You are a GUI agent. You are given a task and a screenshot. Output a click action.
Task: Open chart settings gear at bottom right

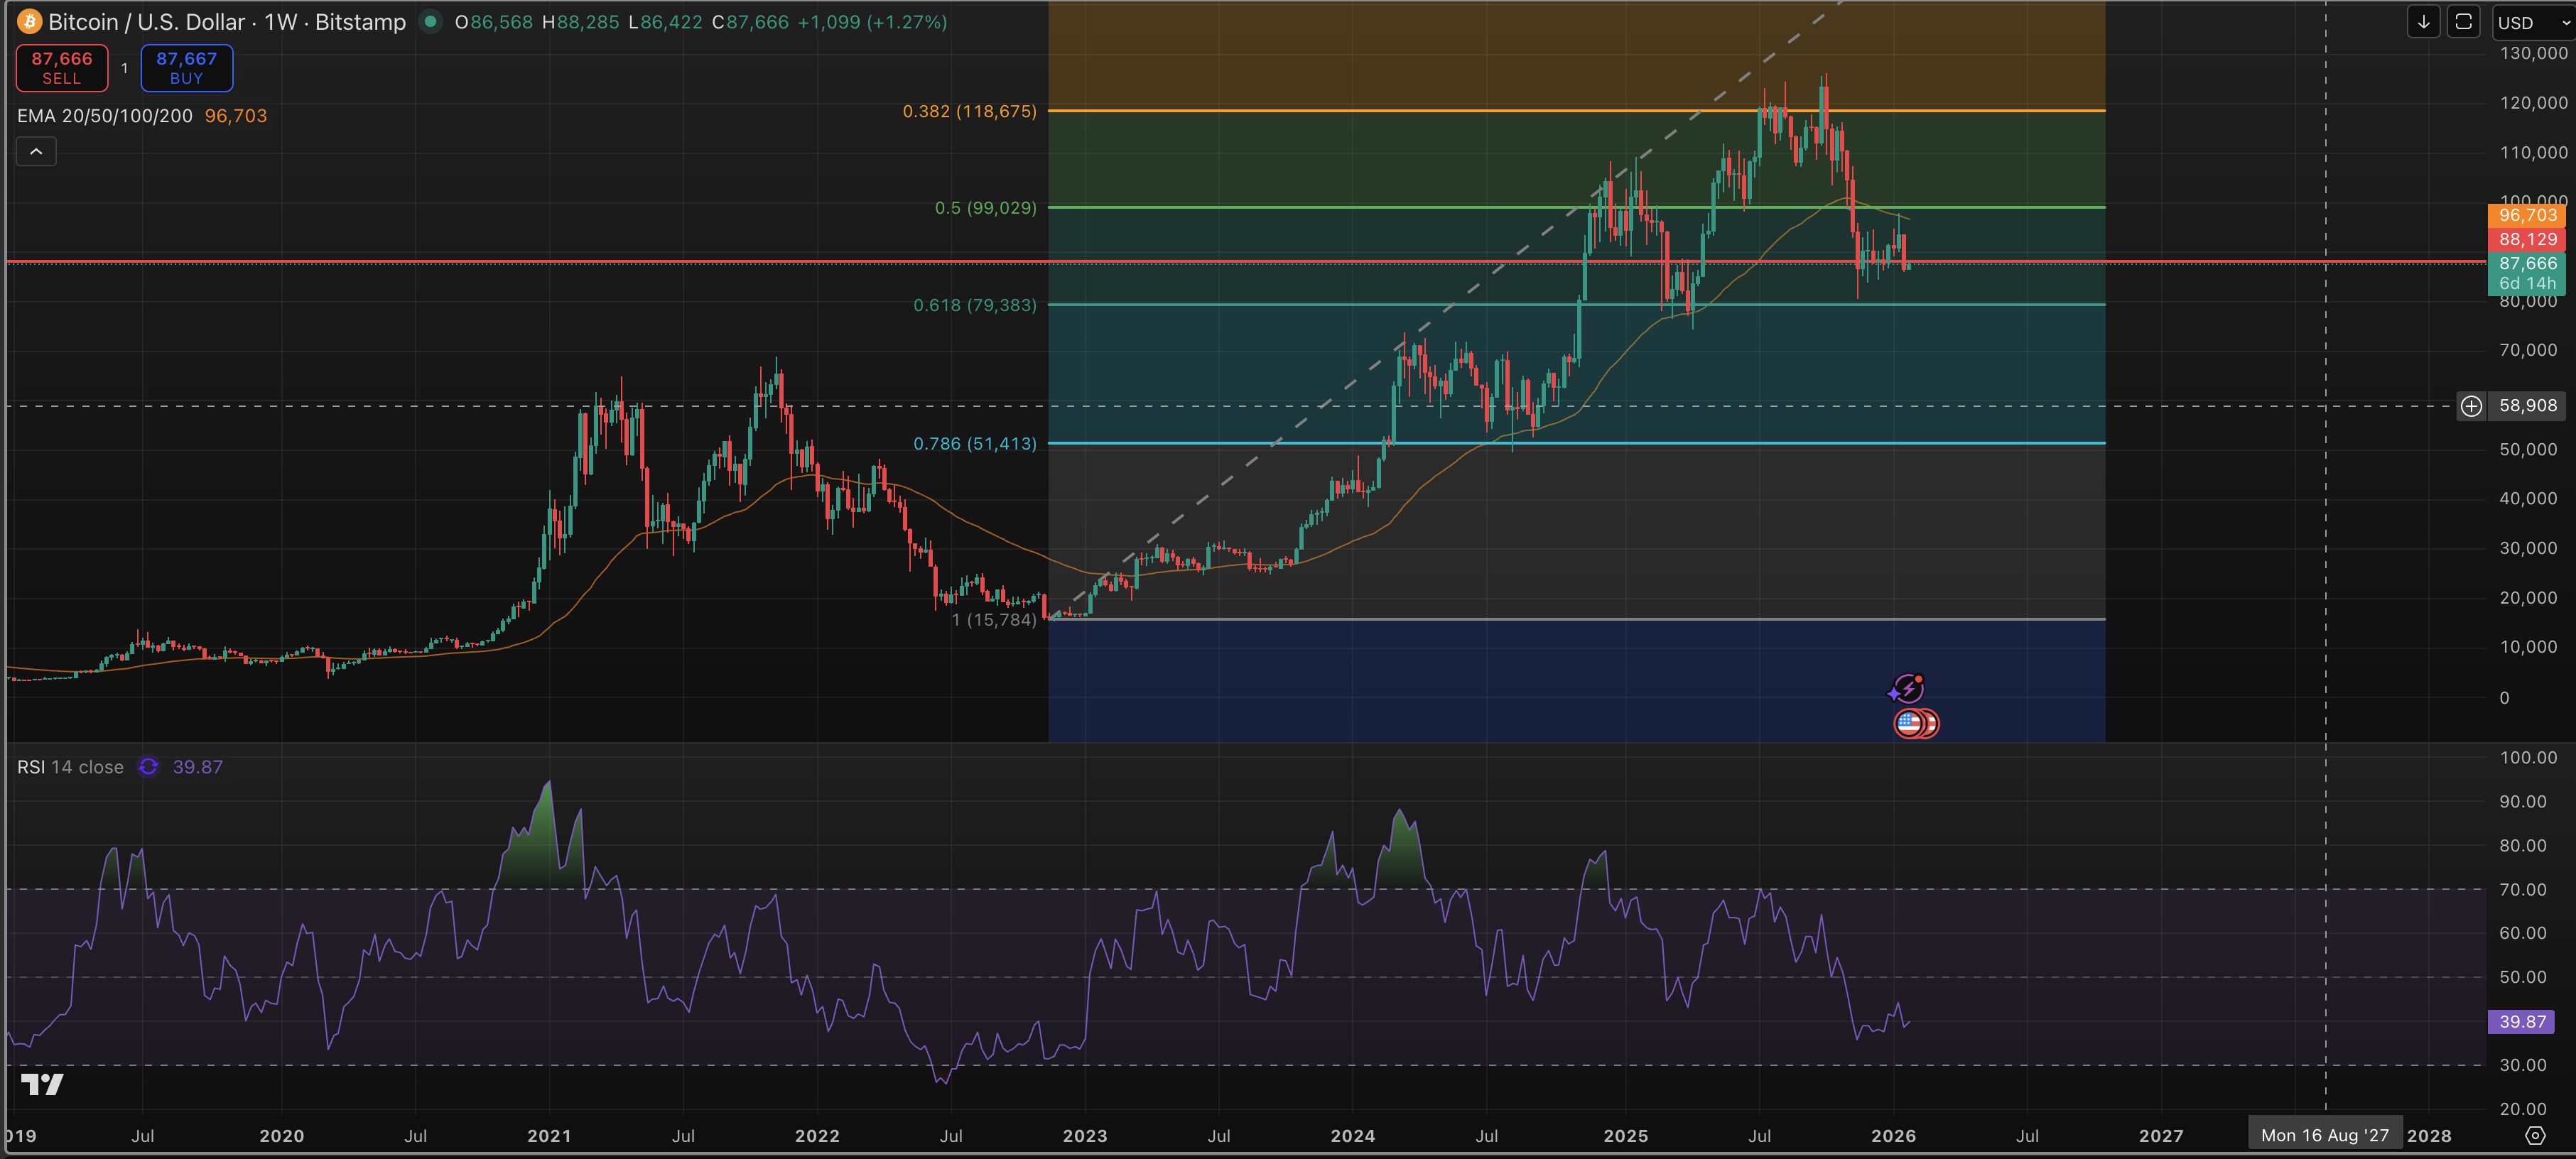coord(2535,1135)
